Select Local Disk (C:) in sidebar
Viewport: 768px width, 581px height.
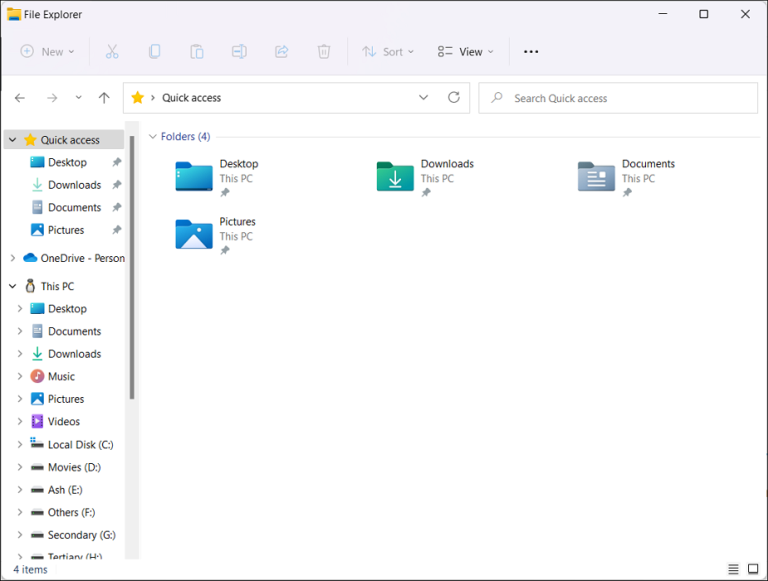80,444
